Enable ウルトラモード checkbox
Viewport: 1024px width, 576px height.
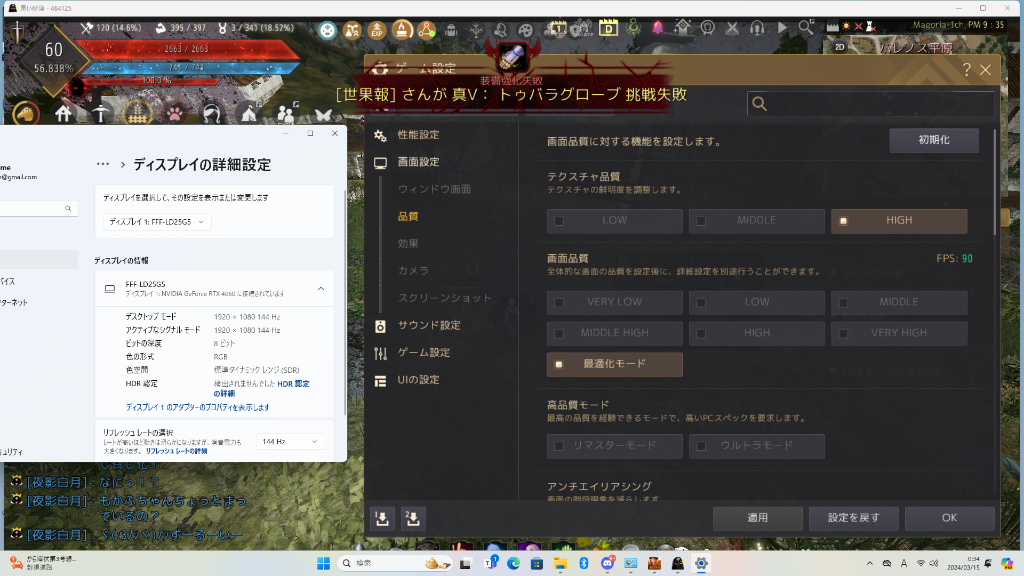701,446
